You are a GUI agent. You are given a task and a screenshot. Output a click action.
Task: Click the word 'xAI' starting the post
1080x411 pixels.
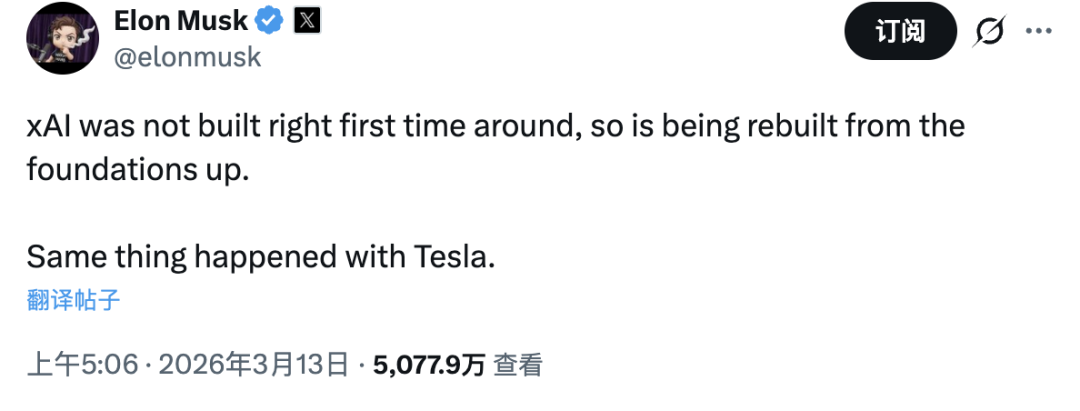49,127
